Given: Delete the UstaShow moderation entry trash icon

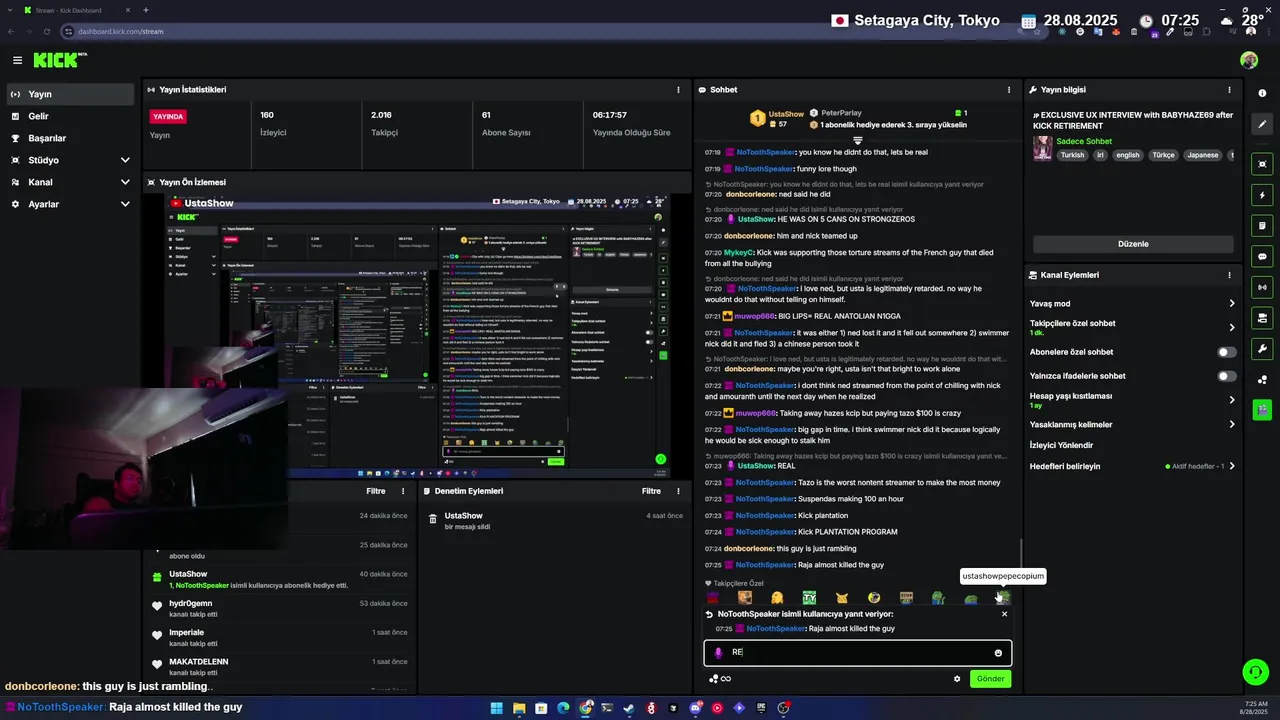Looking at the screenshot, I should point(433,519).
